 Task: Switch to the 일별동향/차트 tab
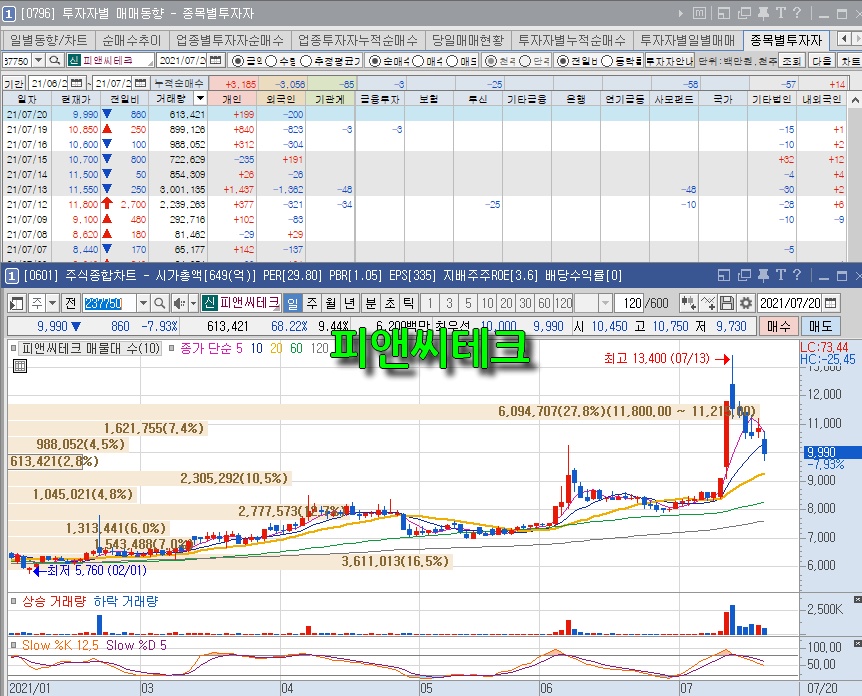click(x=48, y=40)
